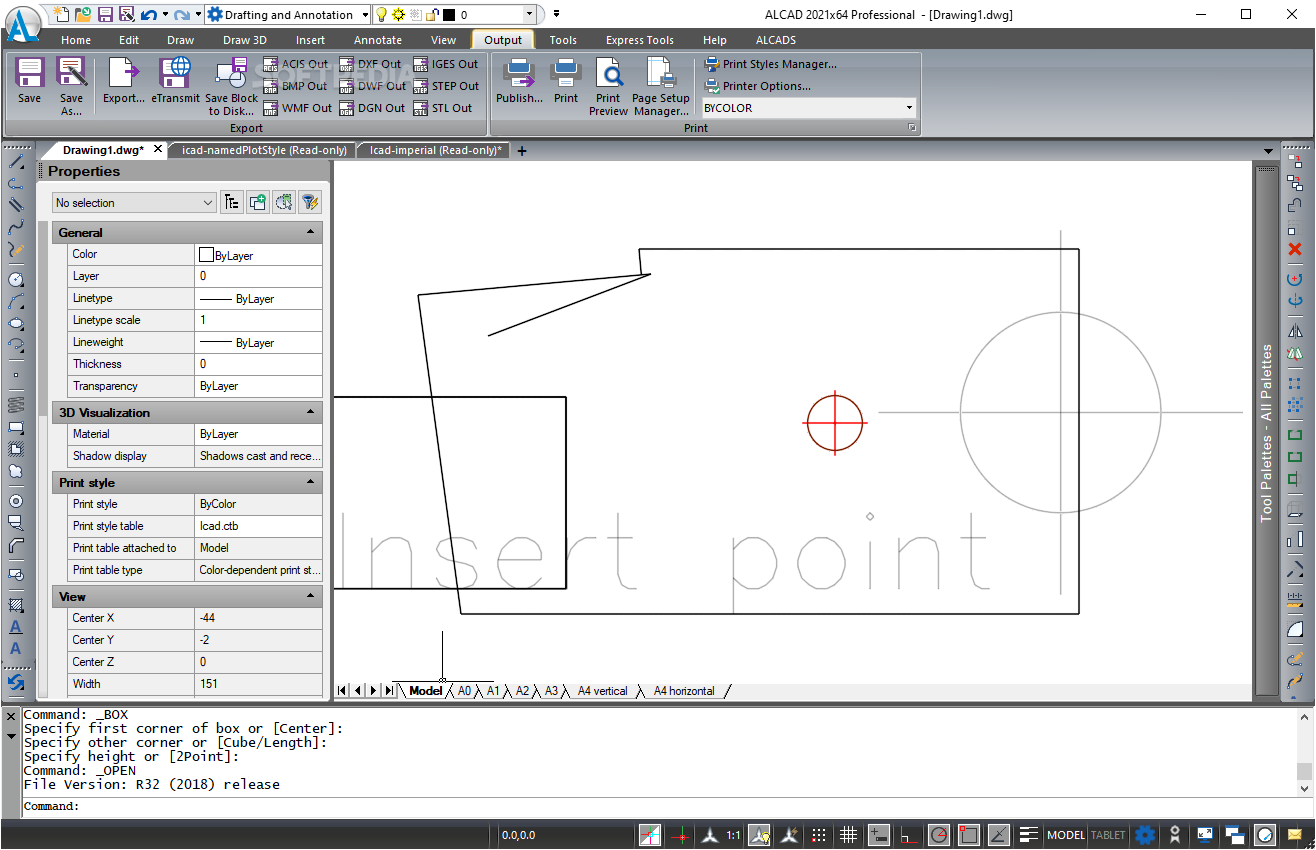Export drawing with ACIS Out
The image size is (1316, 850).
tap(296, 64)
